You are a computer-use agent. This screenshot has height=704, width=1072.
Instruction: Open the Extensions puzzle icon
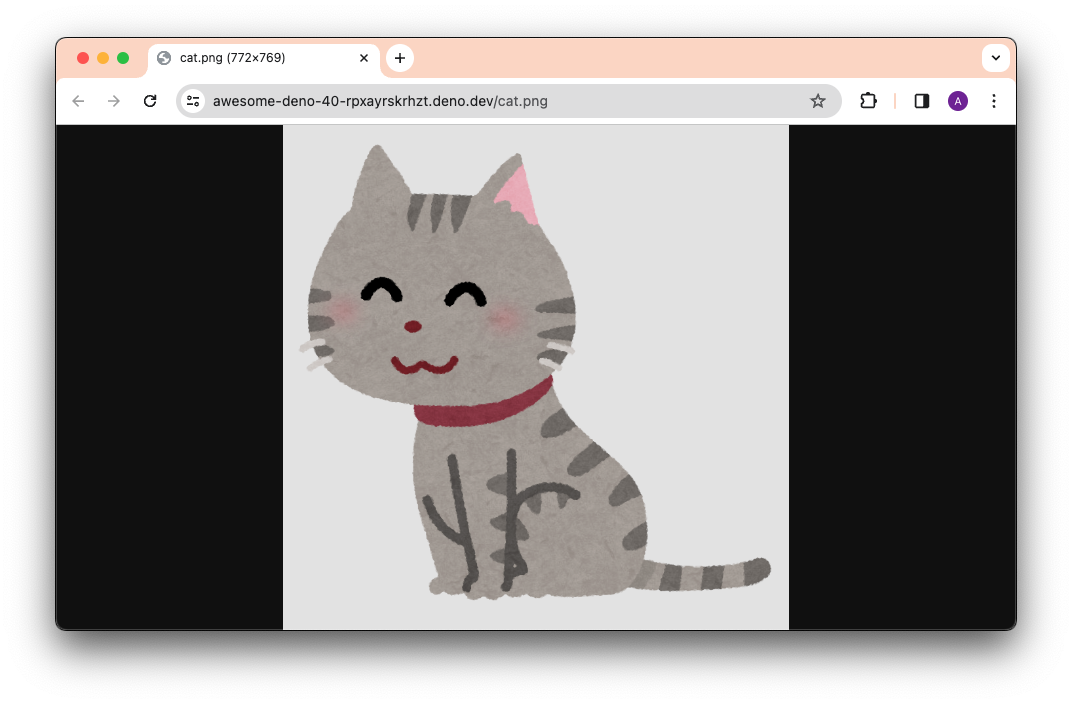coord(868,101)
